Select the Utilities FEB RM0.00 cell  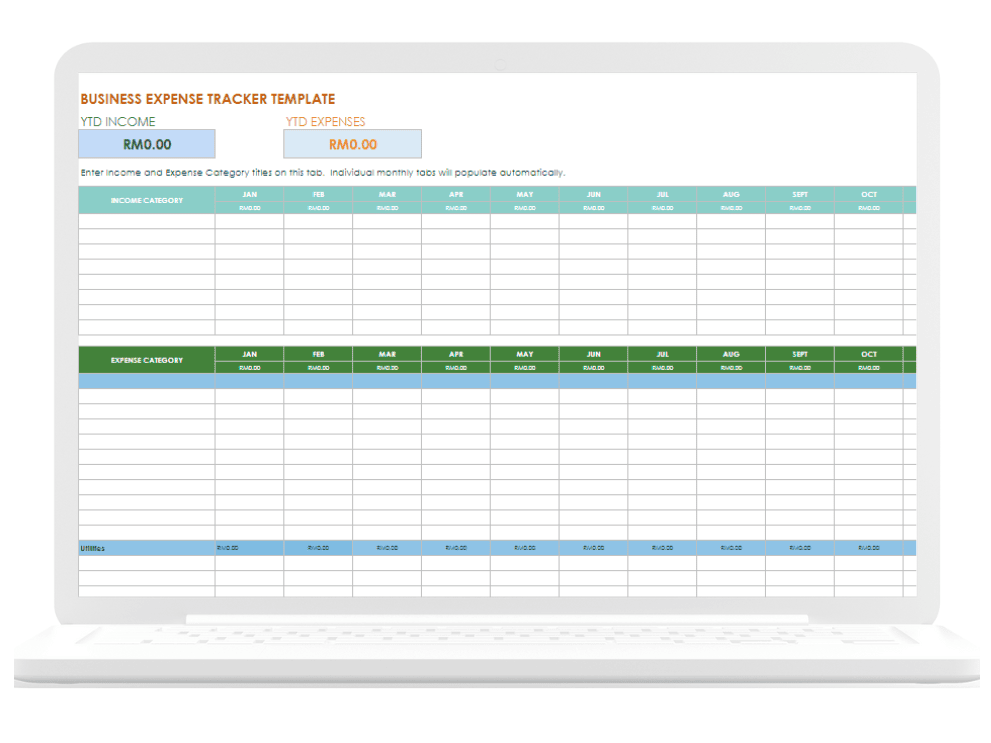[x=319, y=548]
